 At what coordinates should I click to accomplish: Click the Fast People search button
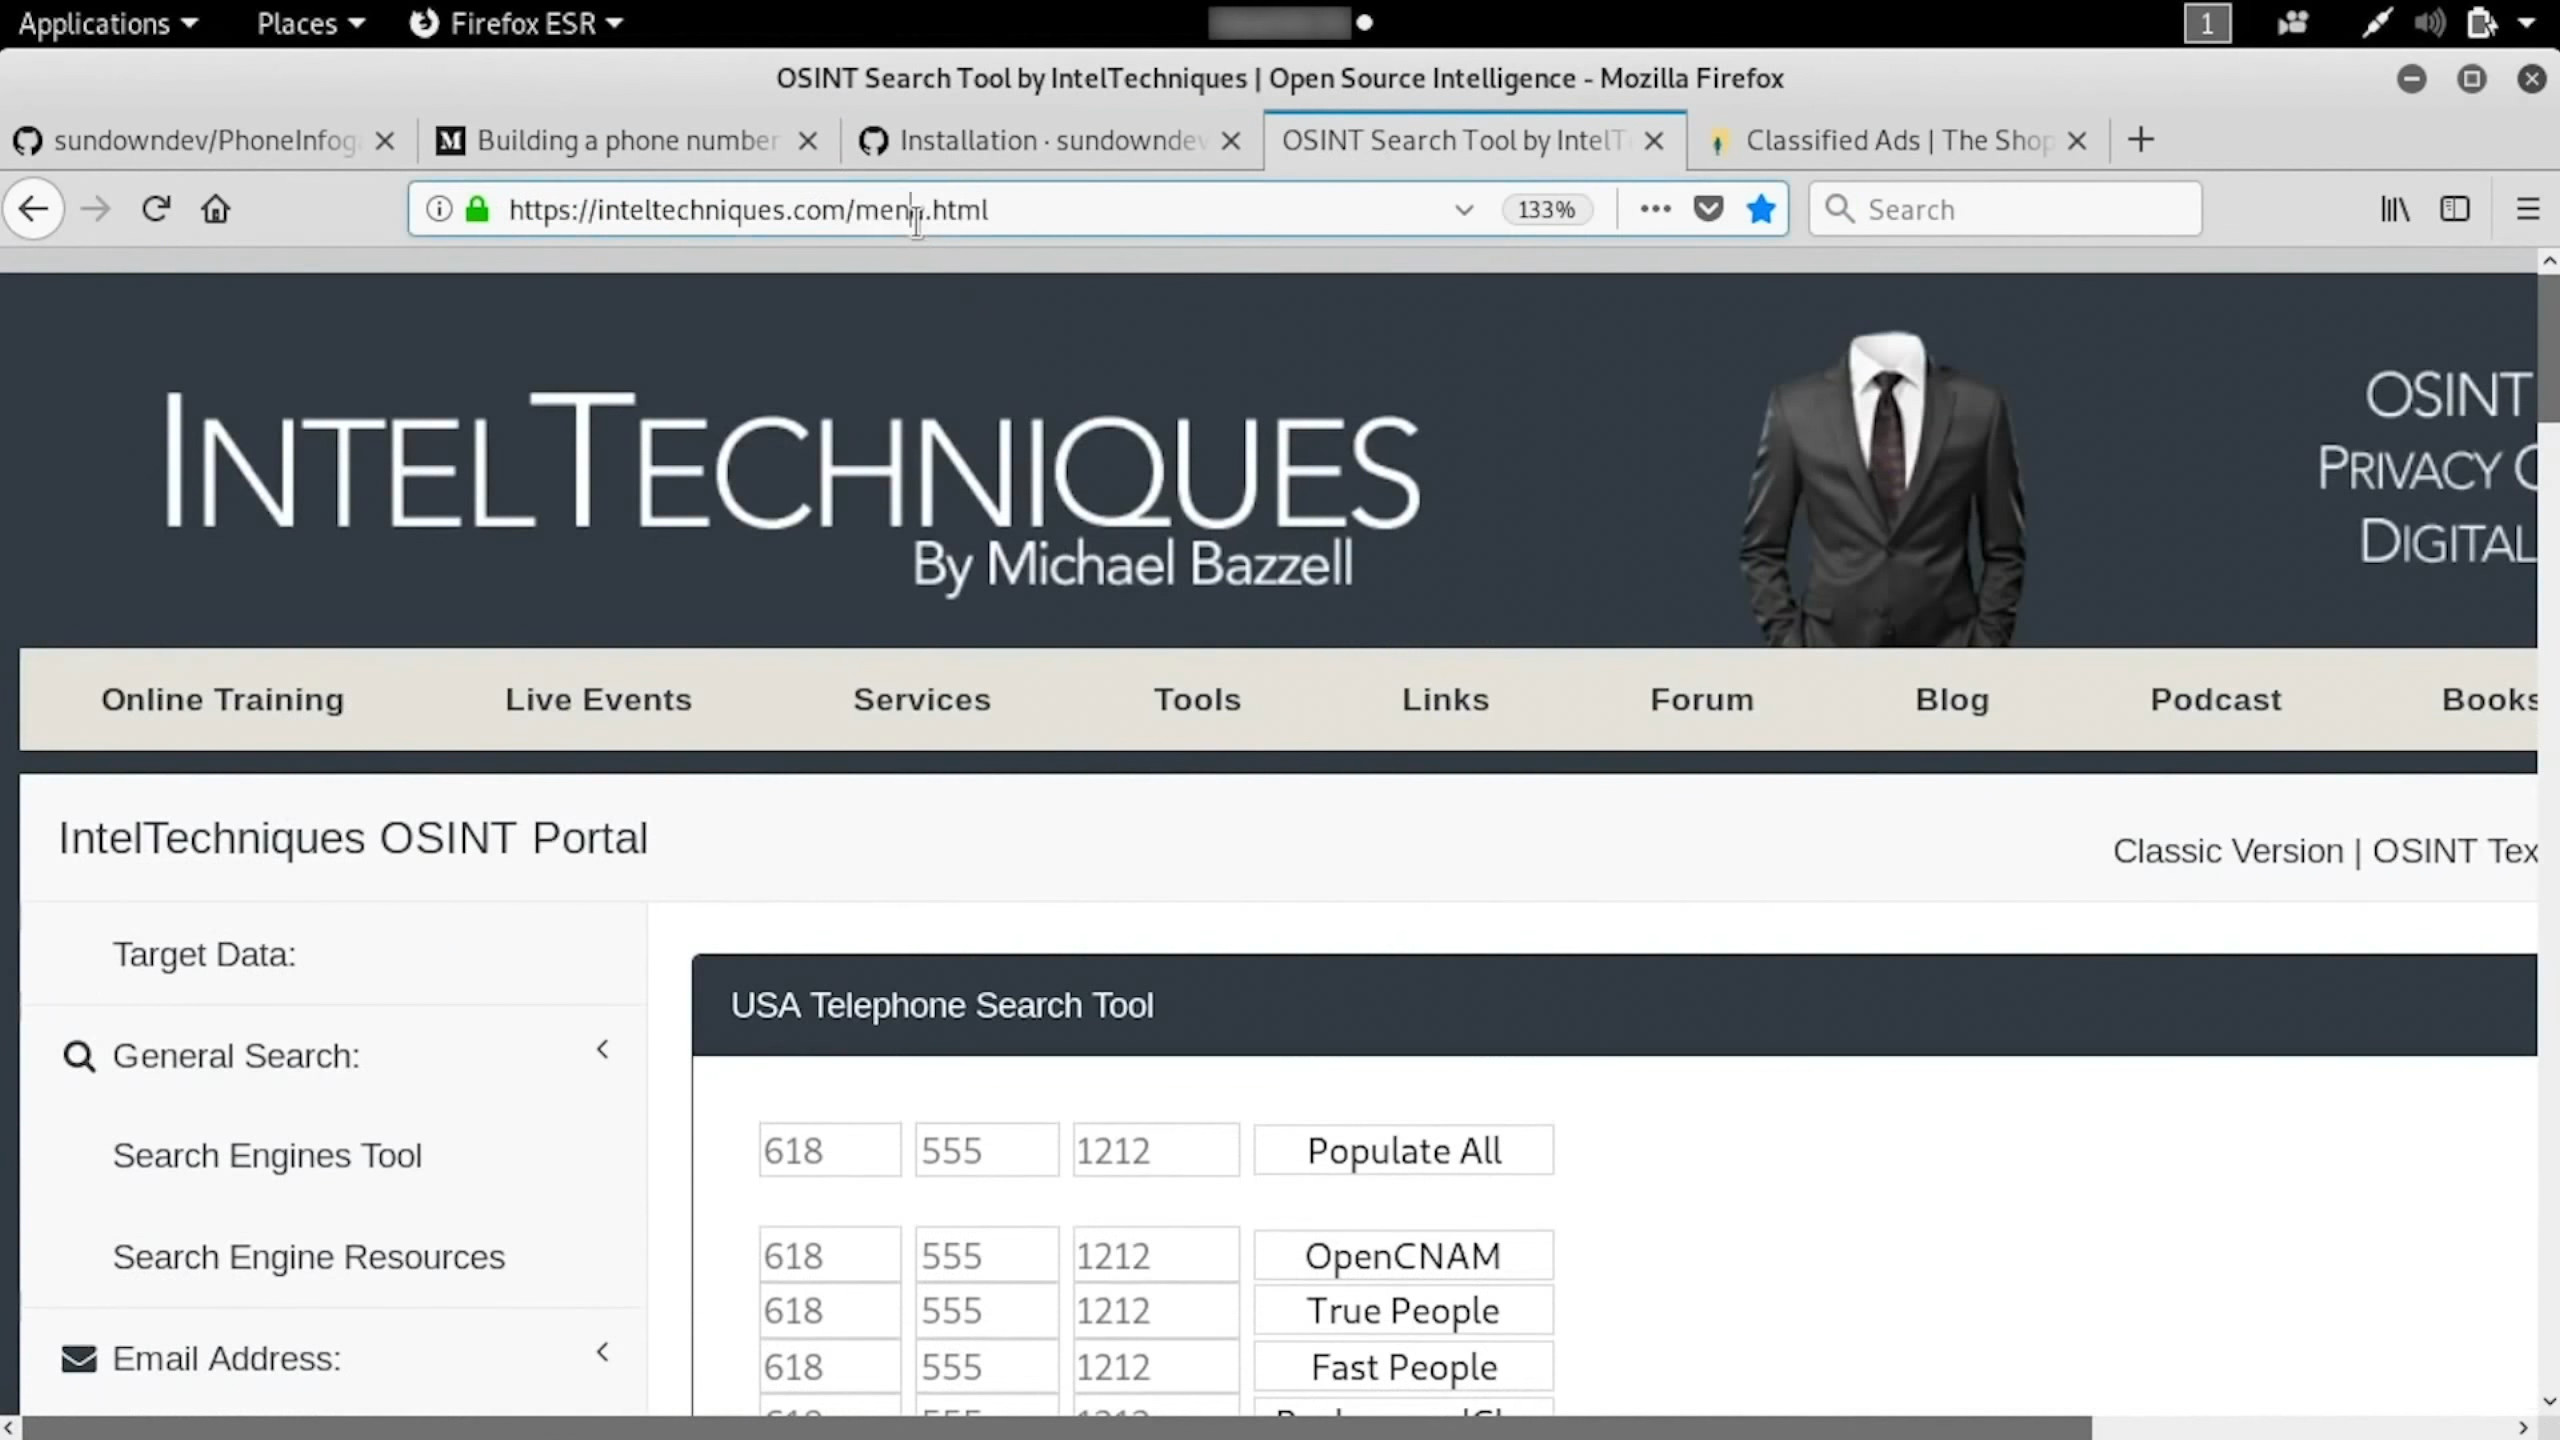point(1404,1366)
